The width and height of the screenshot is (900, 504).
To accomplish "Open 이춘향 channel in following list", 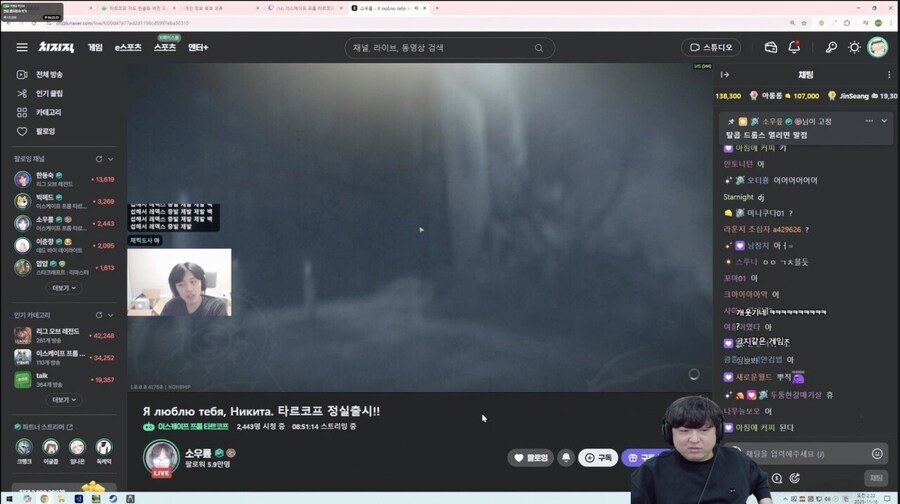I will click(x=64, y=245).
